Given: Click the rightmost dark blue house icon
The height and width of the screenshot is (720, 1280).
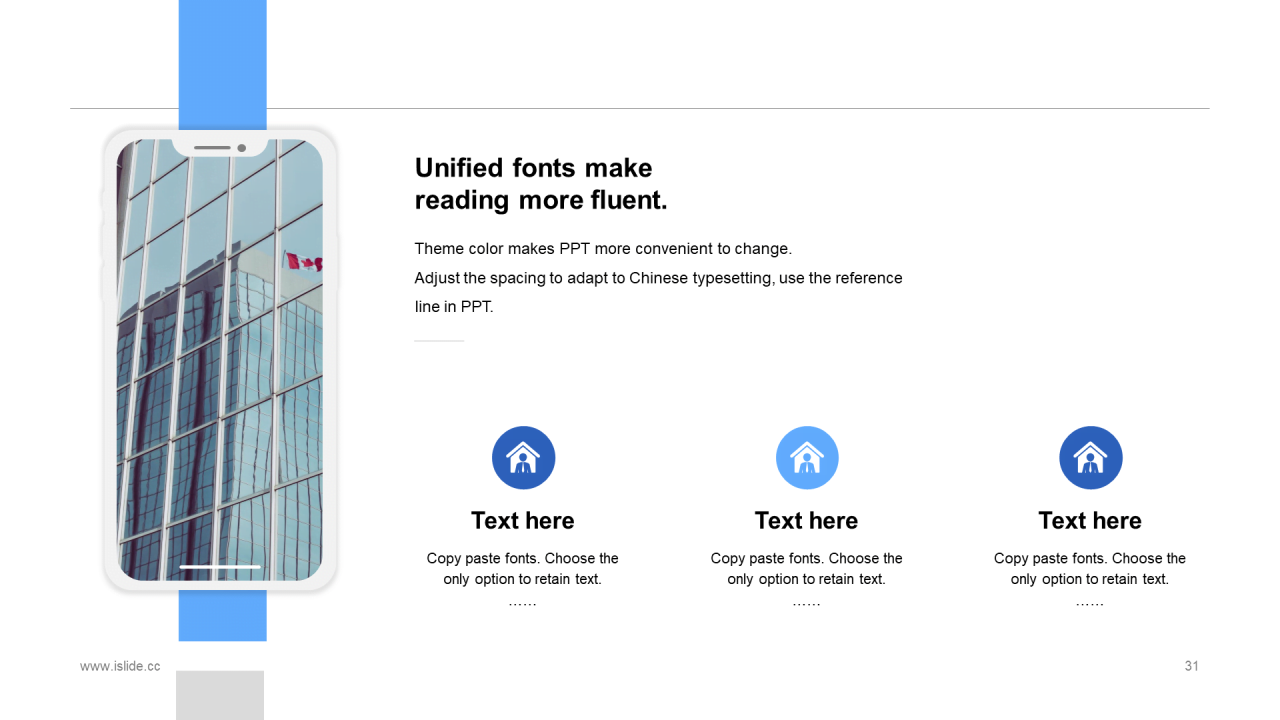Looking at the screenshot, I should (x=1090, y=458).
